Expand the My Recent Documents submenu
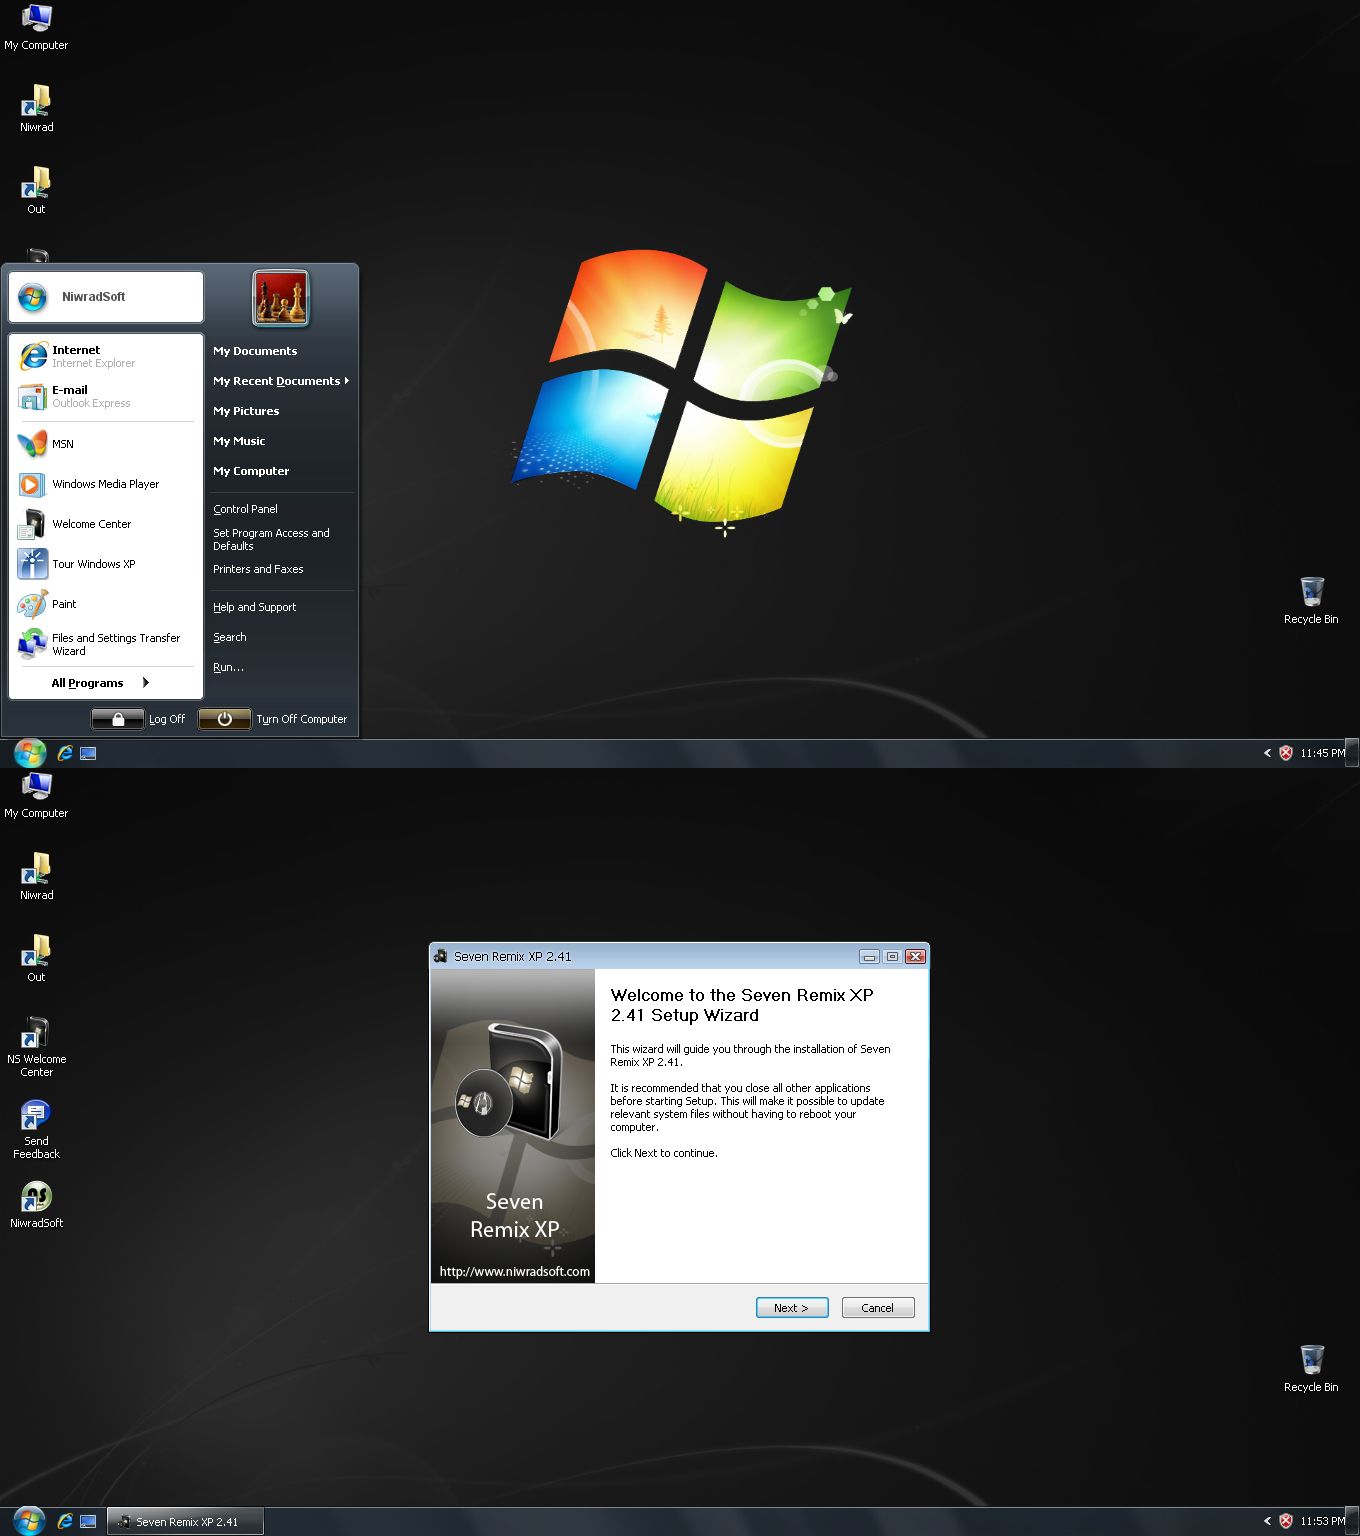The height and width of the screenshot is (1536, 1360). pos(281,381)
